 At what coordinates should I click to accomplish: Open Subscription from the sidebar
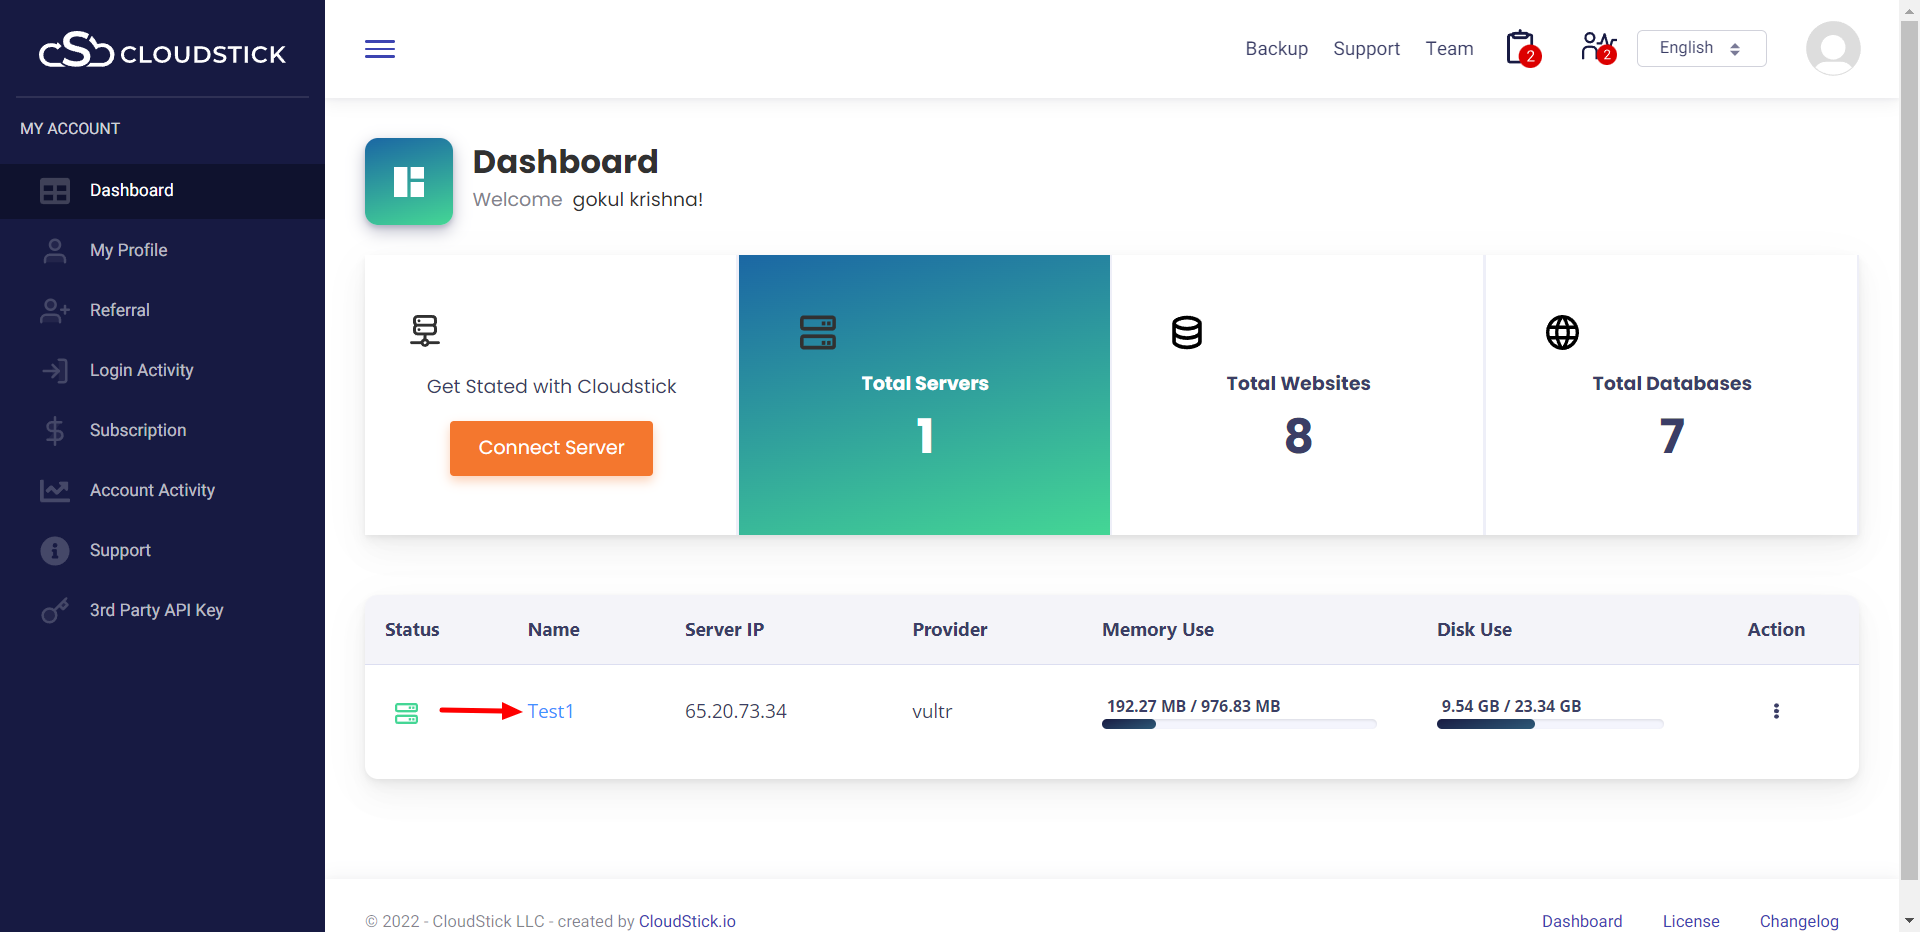pos(138,430)
